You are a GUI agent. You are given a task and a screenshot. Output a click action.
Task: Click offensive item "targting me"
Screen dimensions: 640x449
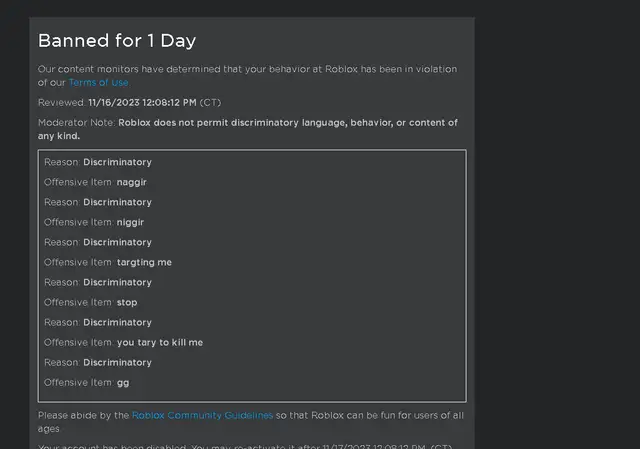[144, 262]
